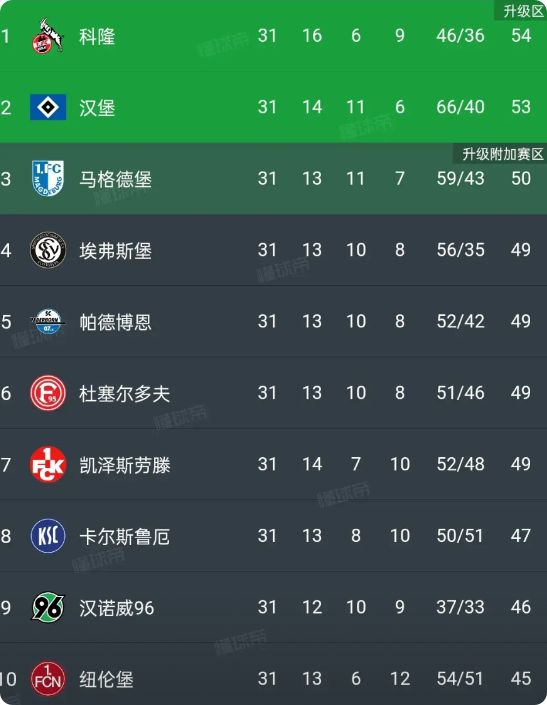Select the Kaiserslautern 1.FCK red logo

48,464
